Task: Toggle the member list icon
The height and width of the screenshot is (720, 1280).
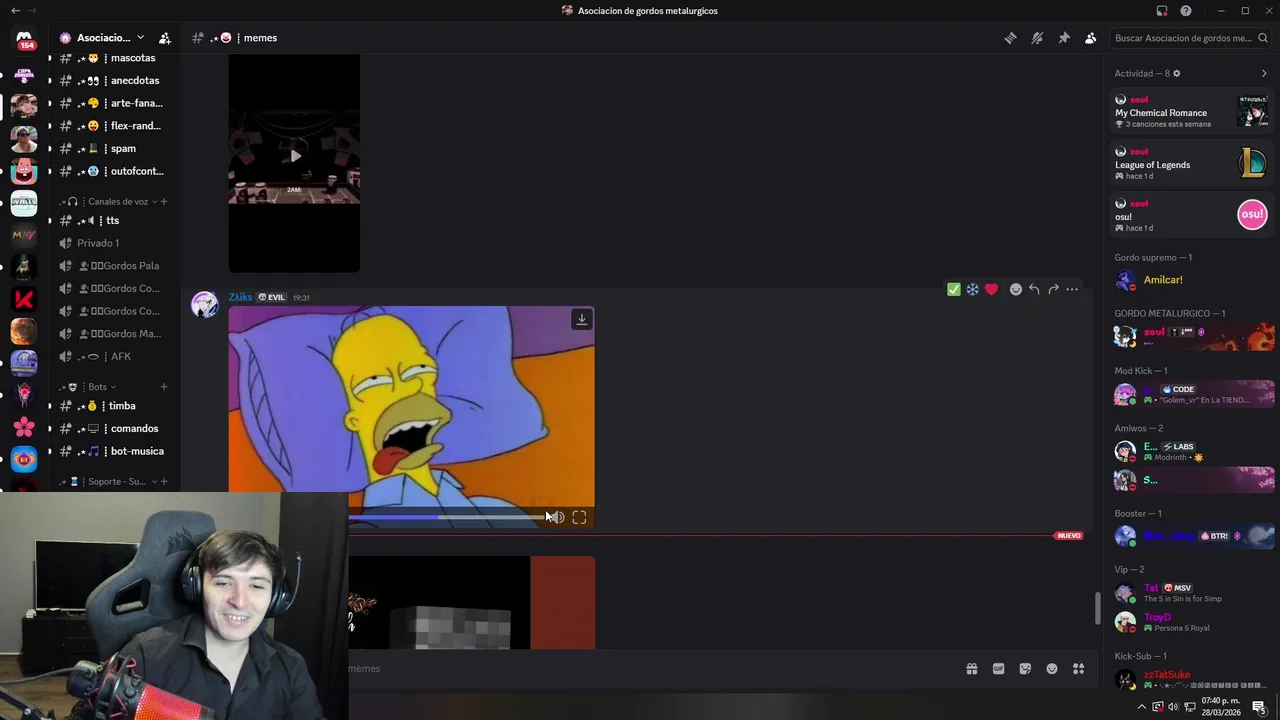Action: (x=1090, y=38)
